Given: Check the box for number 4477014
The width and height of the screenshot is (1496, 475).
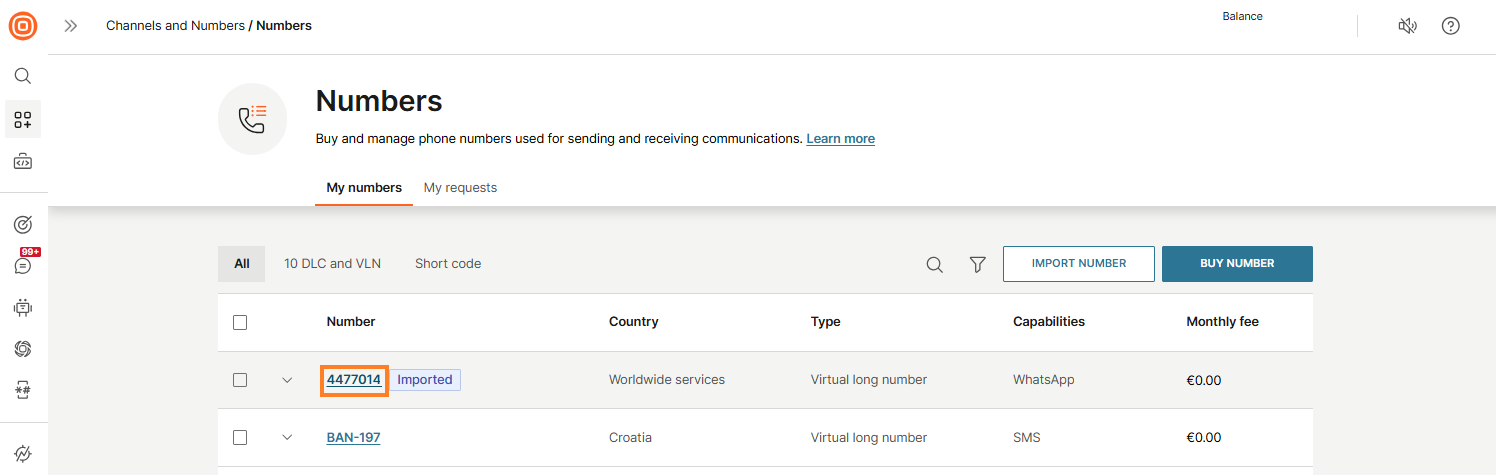Looking at the screenshot, I should (240, 380).
